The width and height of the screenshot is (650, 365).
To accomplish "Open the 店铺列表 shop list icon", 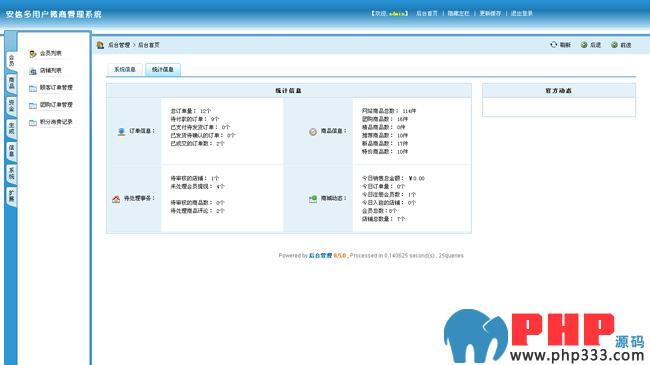I will (x=33, y=71).
